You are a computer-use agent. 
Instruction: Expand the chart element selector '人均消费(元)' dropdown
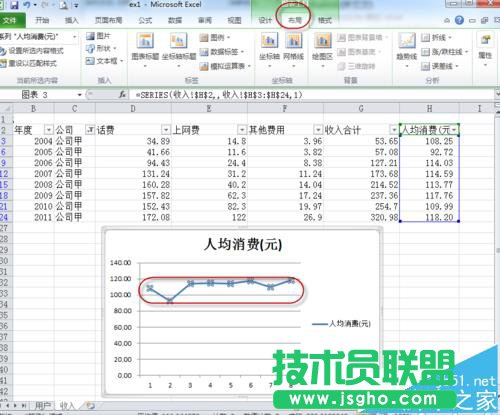pyautogui.click(x=75, y=36)
